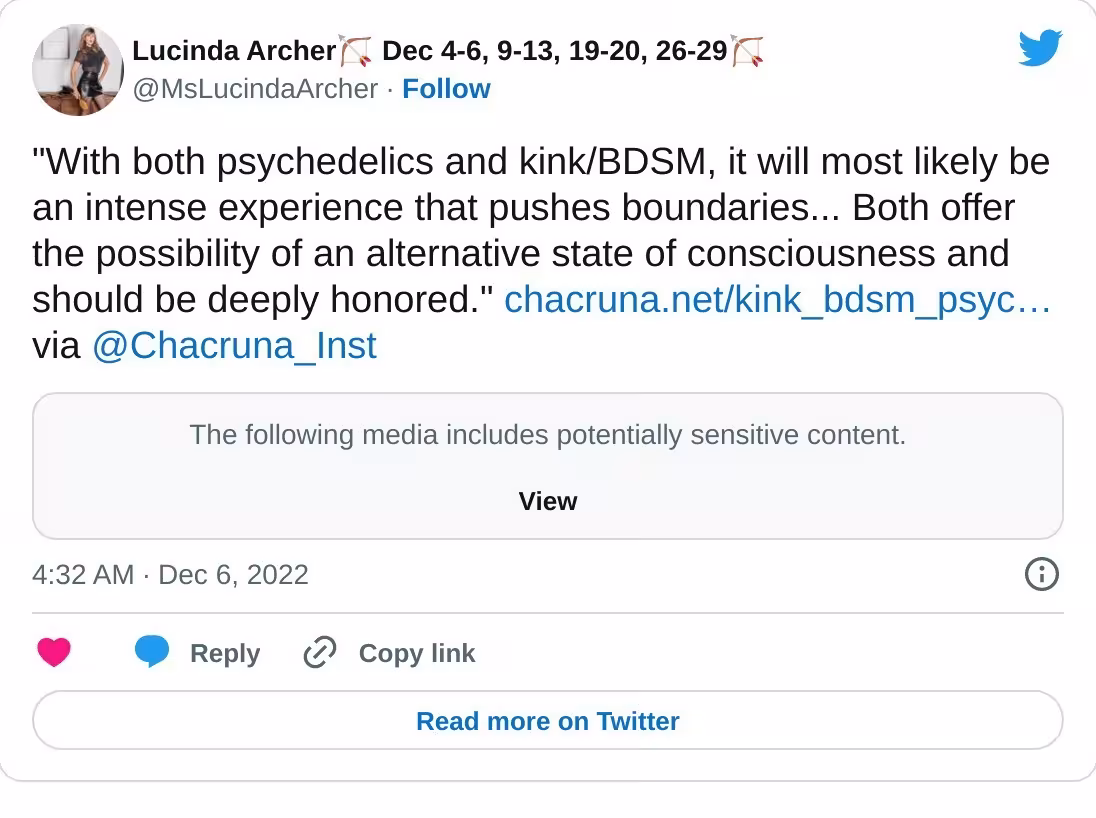Click the Lucinda Archer display name
The height and width of the screenshot is (818, 1096).
[234, 50]
